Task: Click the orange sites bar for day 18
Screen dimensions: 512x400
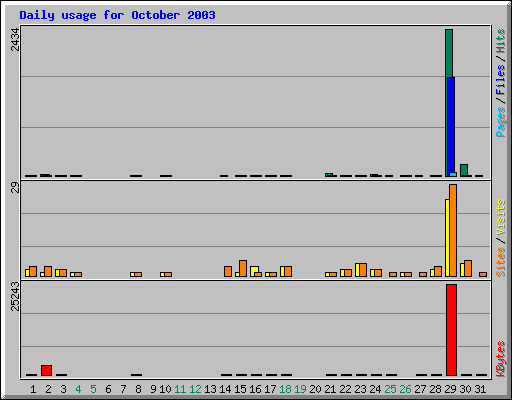Action: (x=288, y=271)
